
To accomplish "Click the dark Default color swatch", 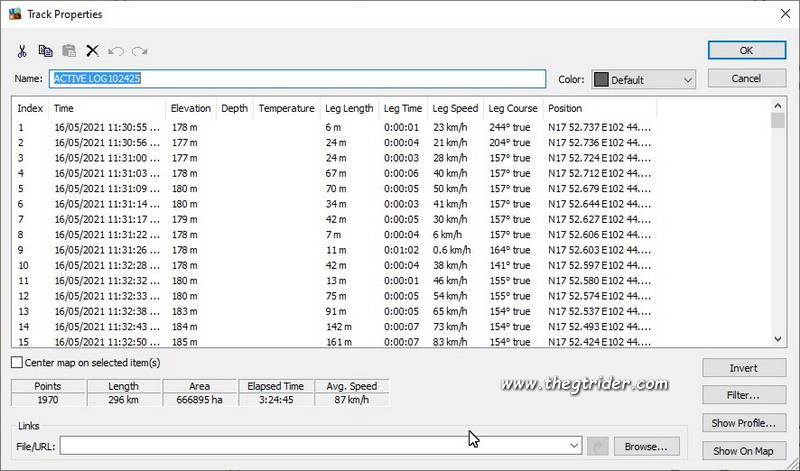I will coord(601,79).
